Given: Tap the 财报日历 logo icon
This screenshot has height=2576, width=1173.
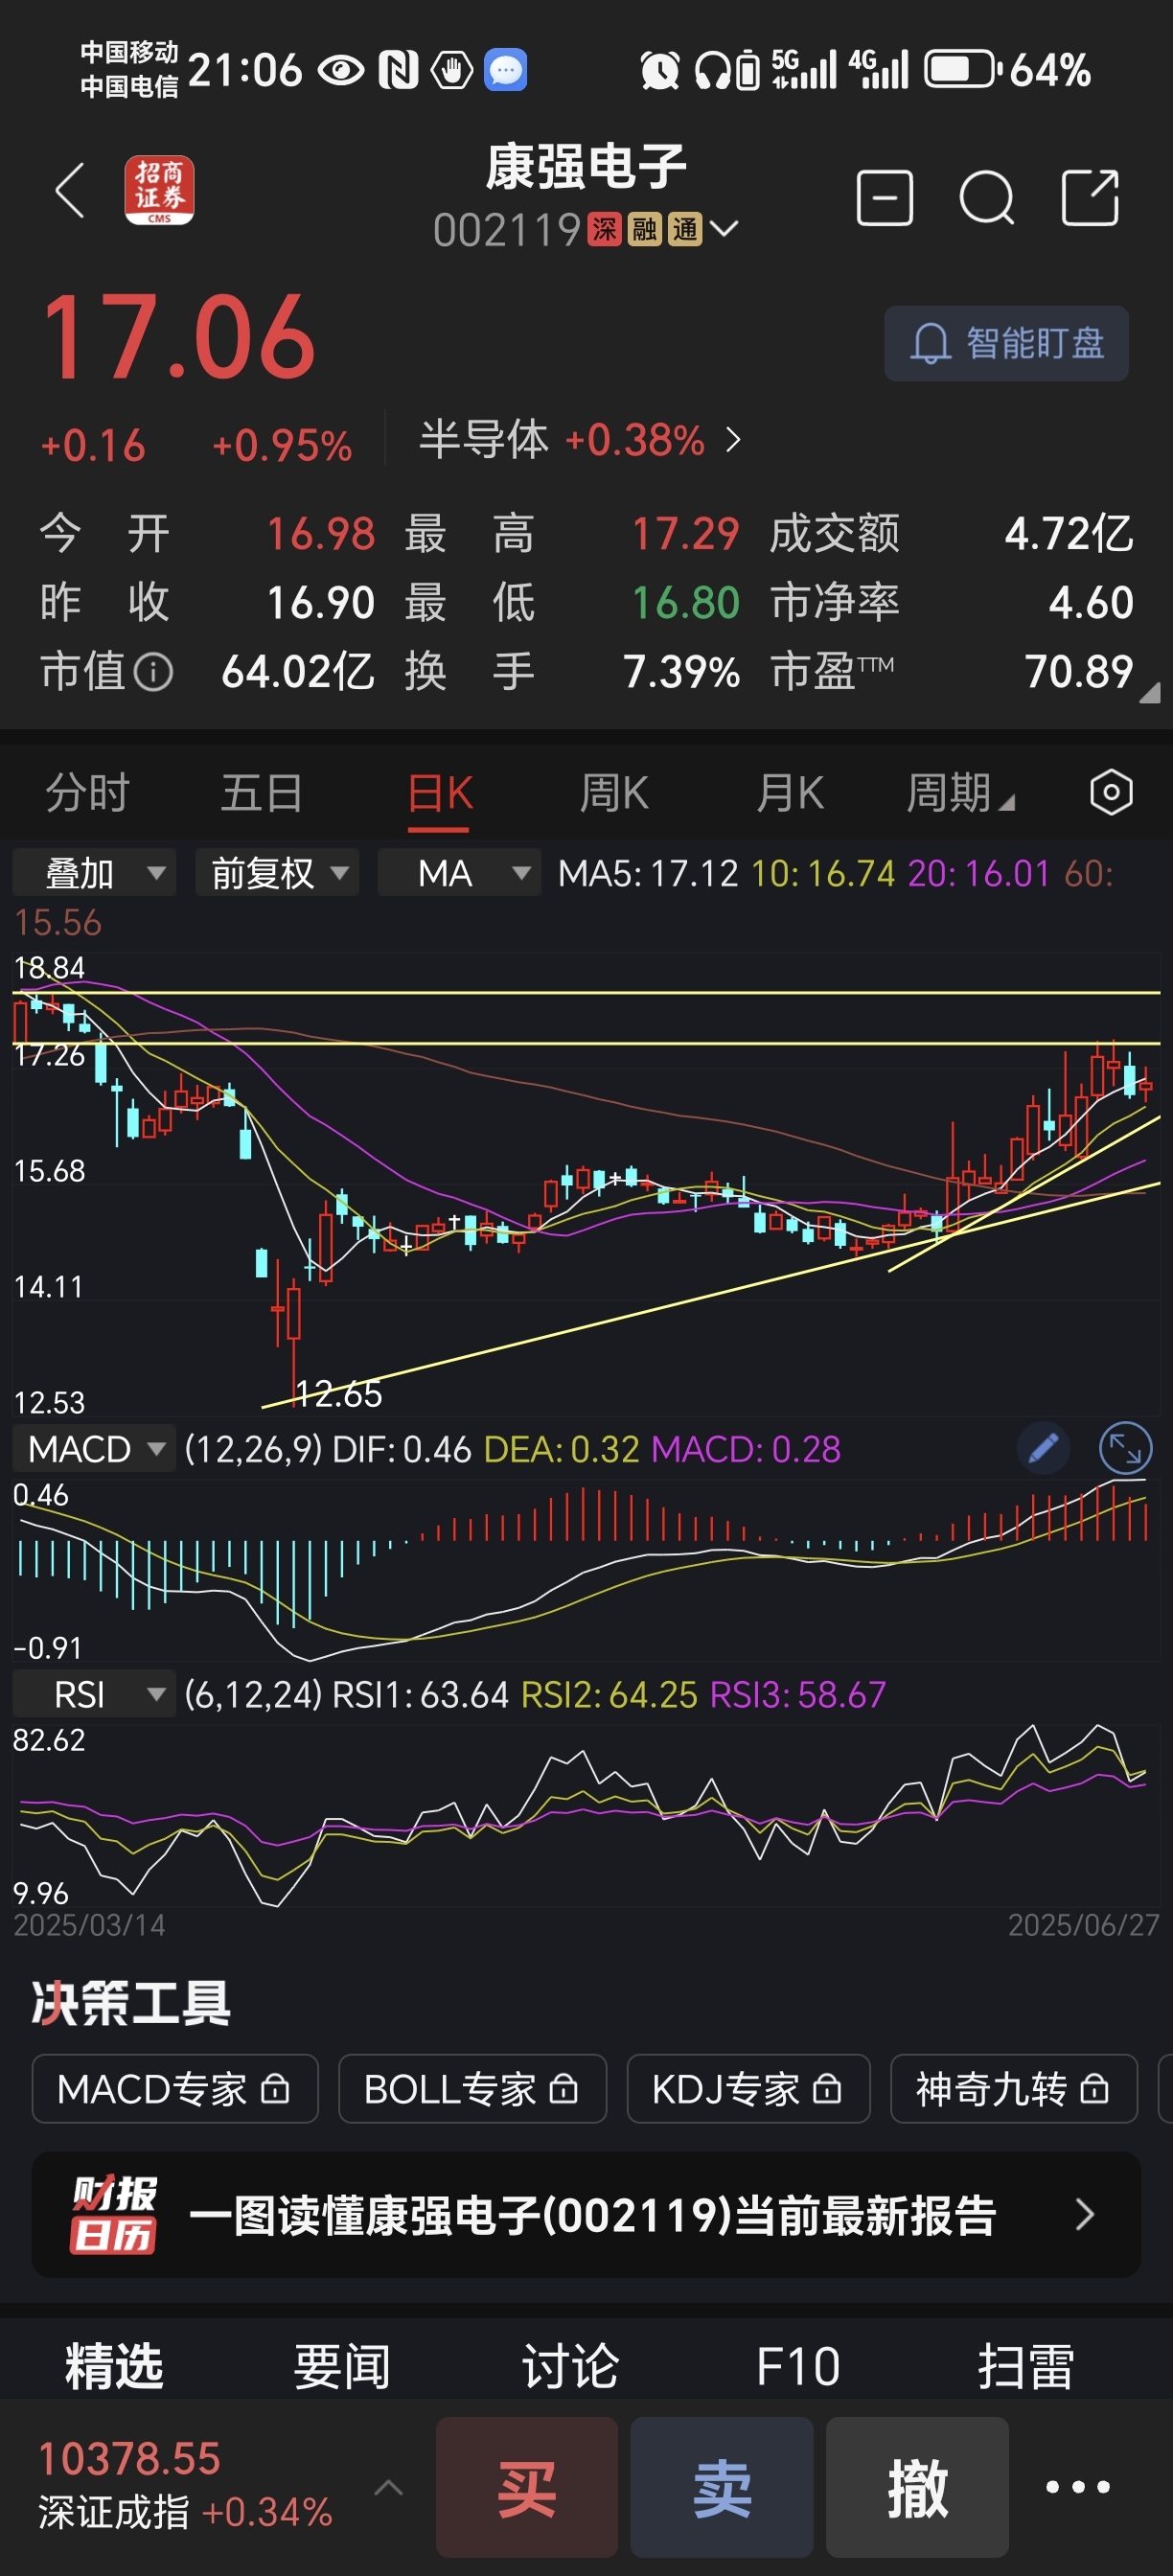Looking at the screenshot, I should (x=113, y=2215).
